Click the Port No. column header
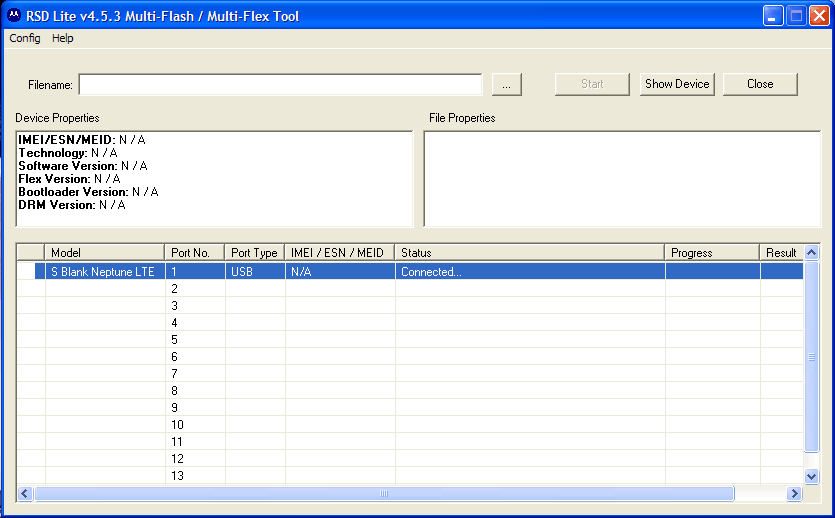This screenshot has width=835, height=518. tap(195, 252)
